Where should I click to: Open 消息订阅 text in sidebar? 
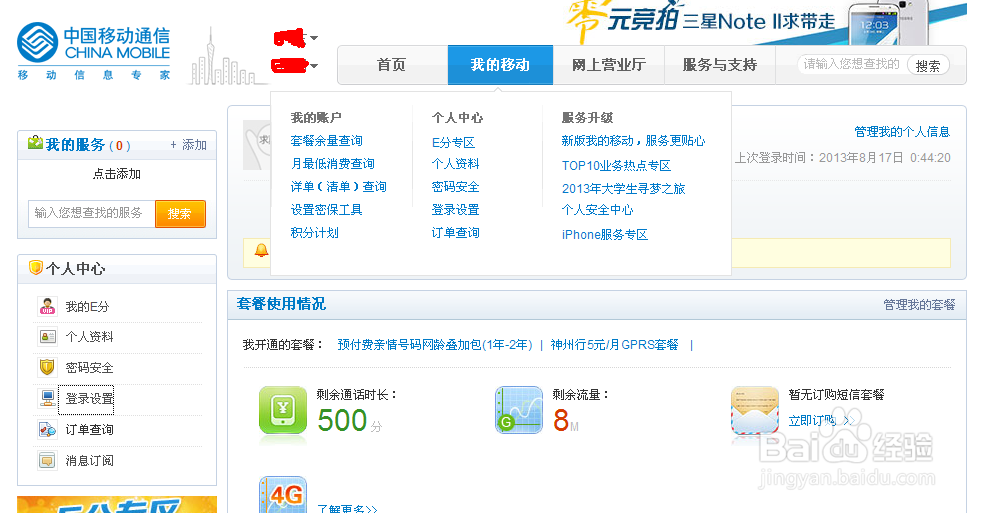tap(90, 461)
